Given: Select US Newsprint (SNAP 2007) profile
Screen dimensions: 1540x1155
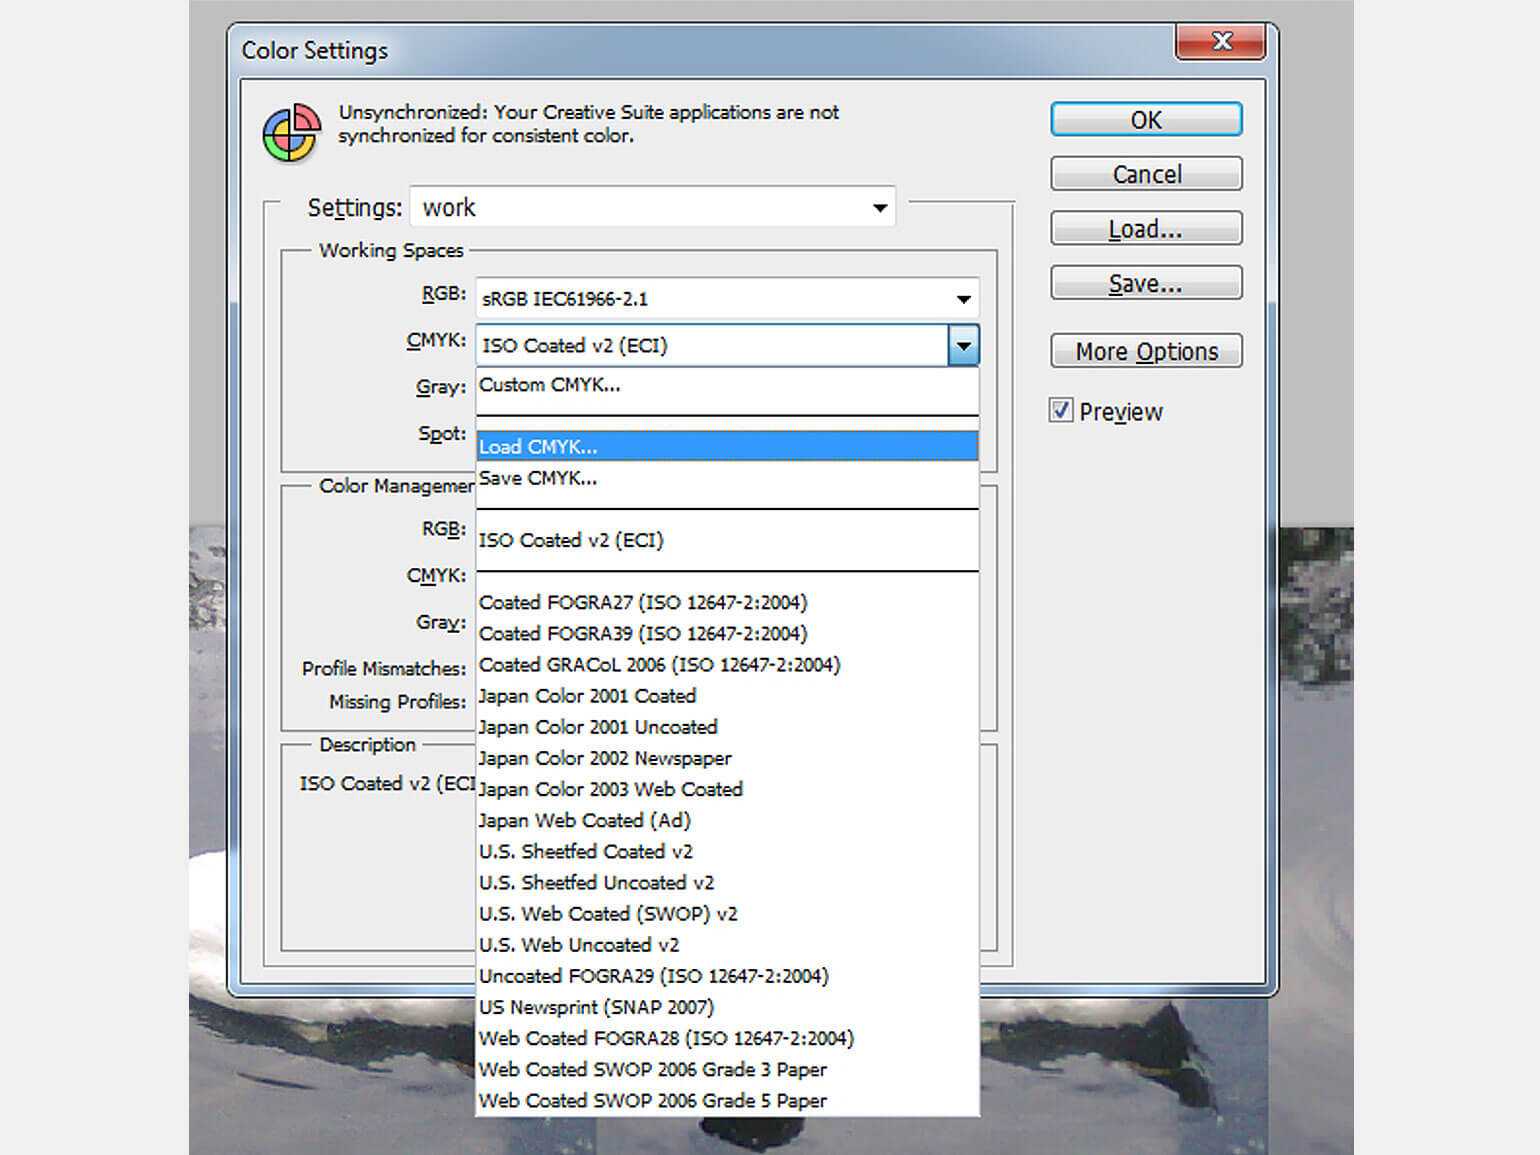Looking at the screenshot, I should [x=596, y=1007].
